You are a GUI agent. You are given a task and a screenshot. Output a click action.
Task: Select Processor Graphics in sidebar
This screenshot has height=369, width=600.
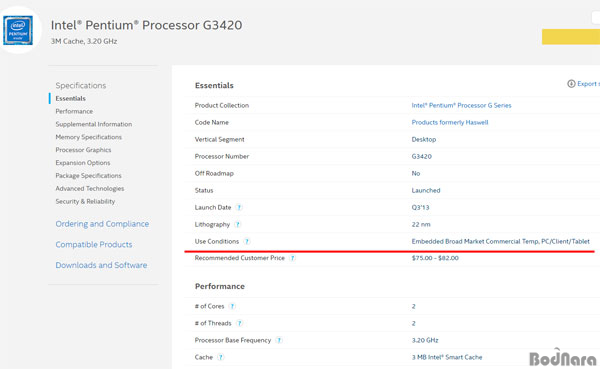(x=83, y=150)
